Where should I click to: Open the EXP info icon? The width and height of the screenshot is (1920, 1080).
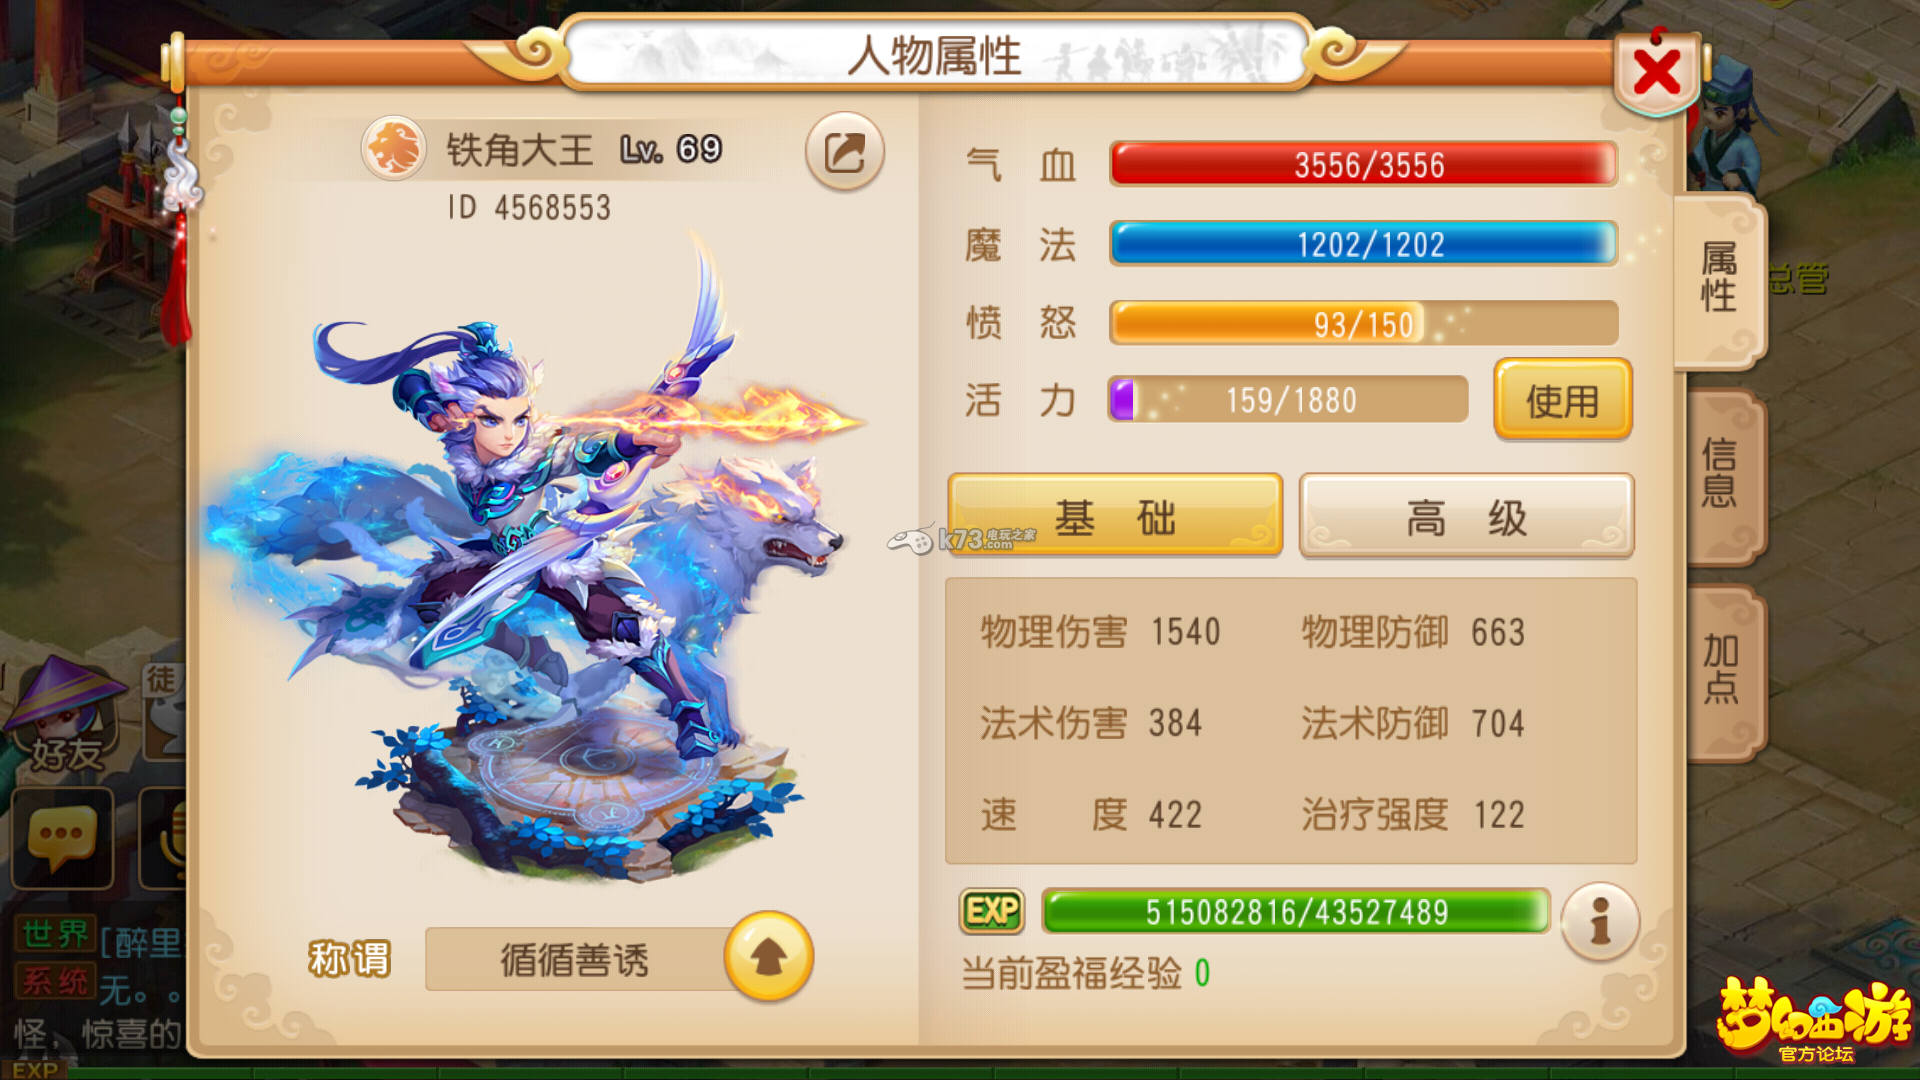pos(1600,921)
